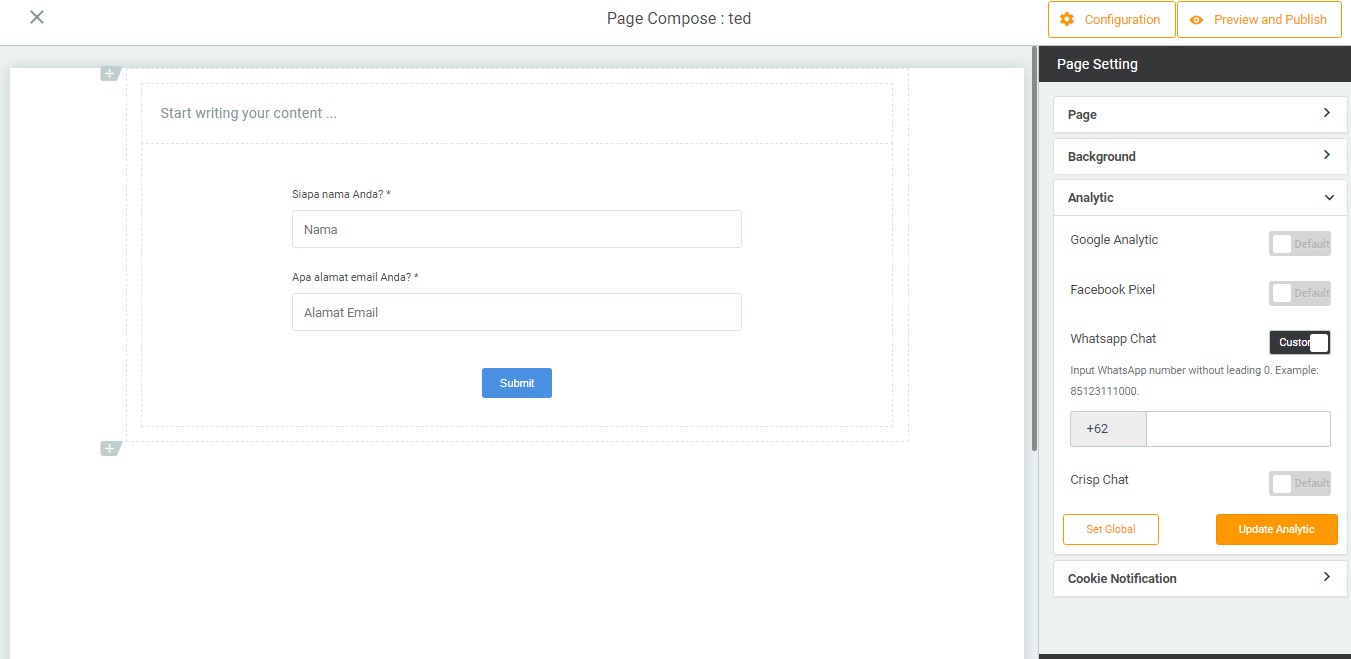Click the Google Analytic label

(1114, 240)
